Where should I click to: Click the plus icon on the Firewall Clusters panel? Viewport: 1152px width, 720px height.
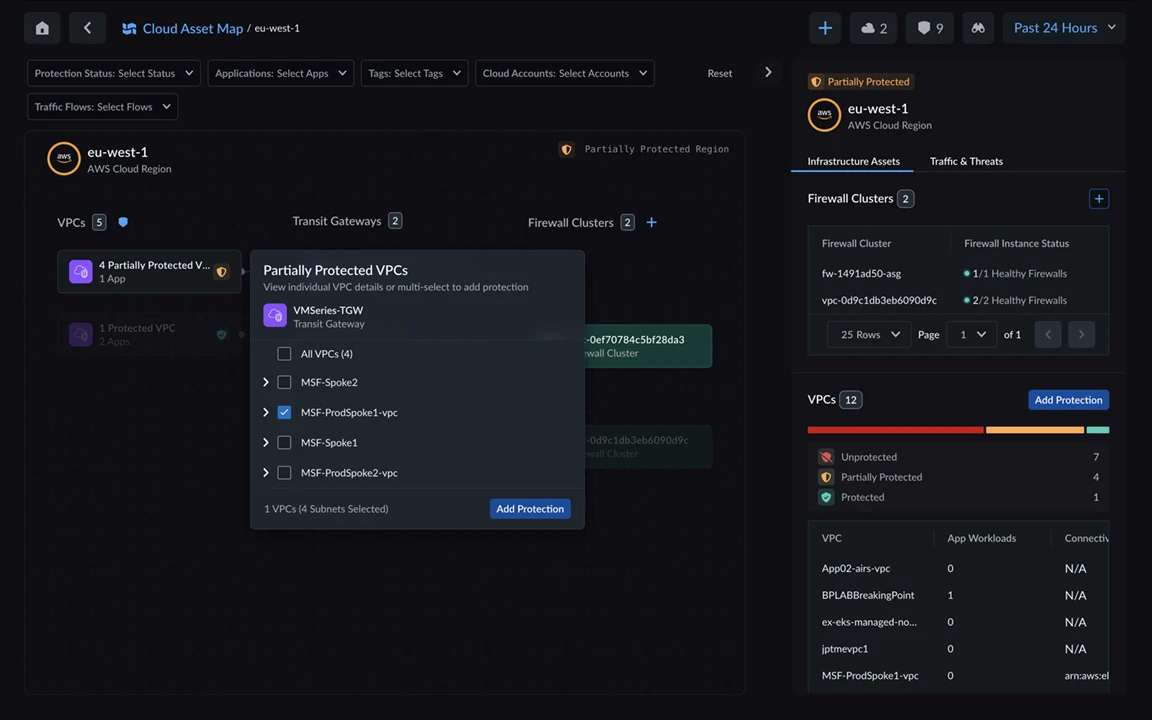coord(1098,198)
